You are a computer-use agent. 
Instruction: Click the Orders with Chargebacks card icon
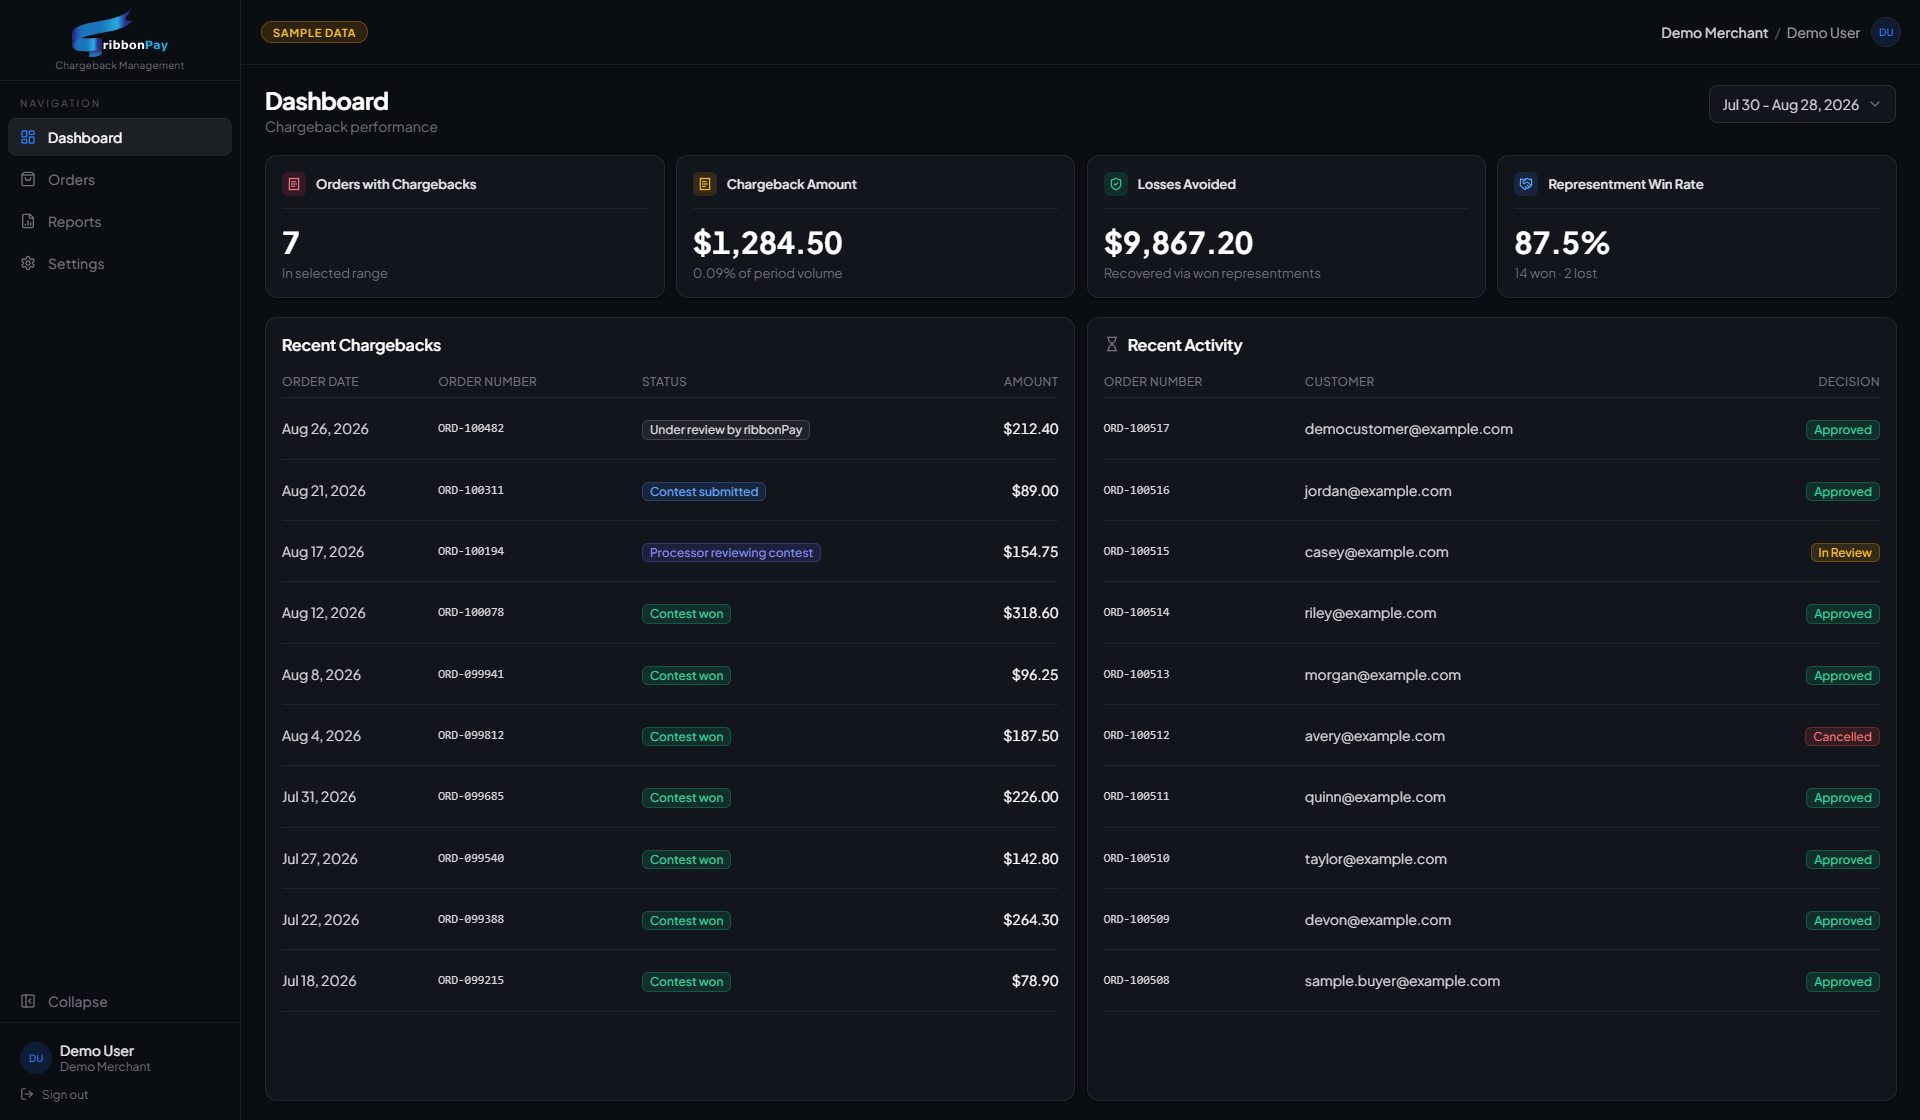tap(294, 184)
